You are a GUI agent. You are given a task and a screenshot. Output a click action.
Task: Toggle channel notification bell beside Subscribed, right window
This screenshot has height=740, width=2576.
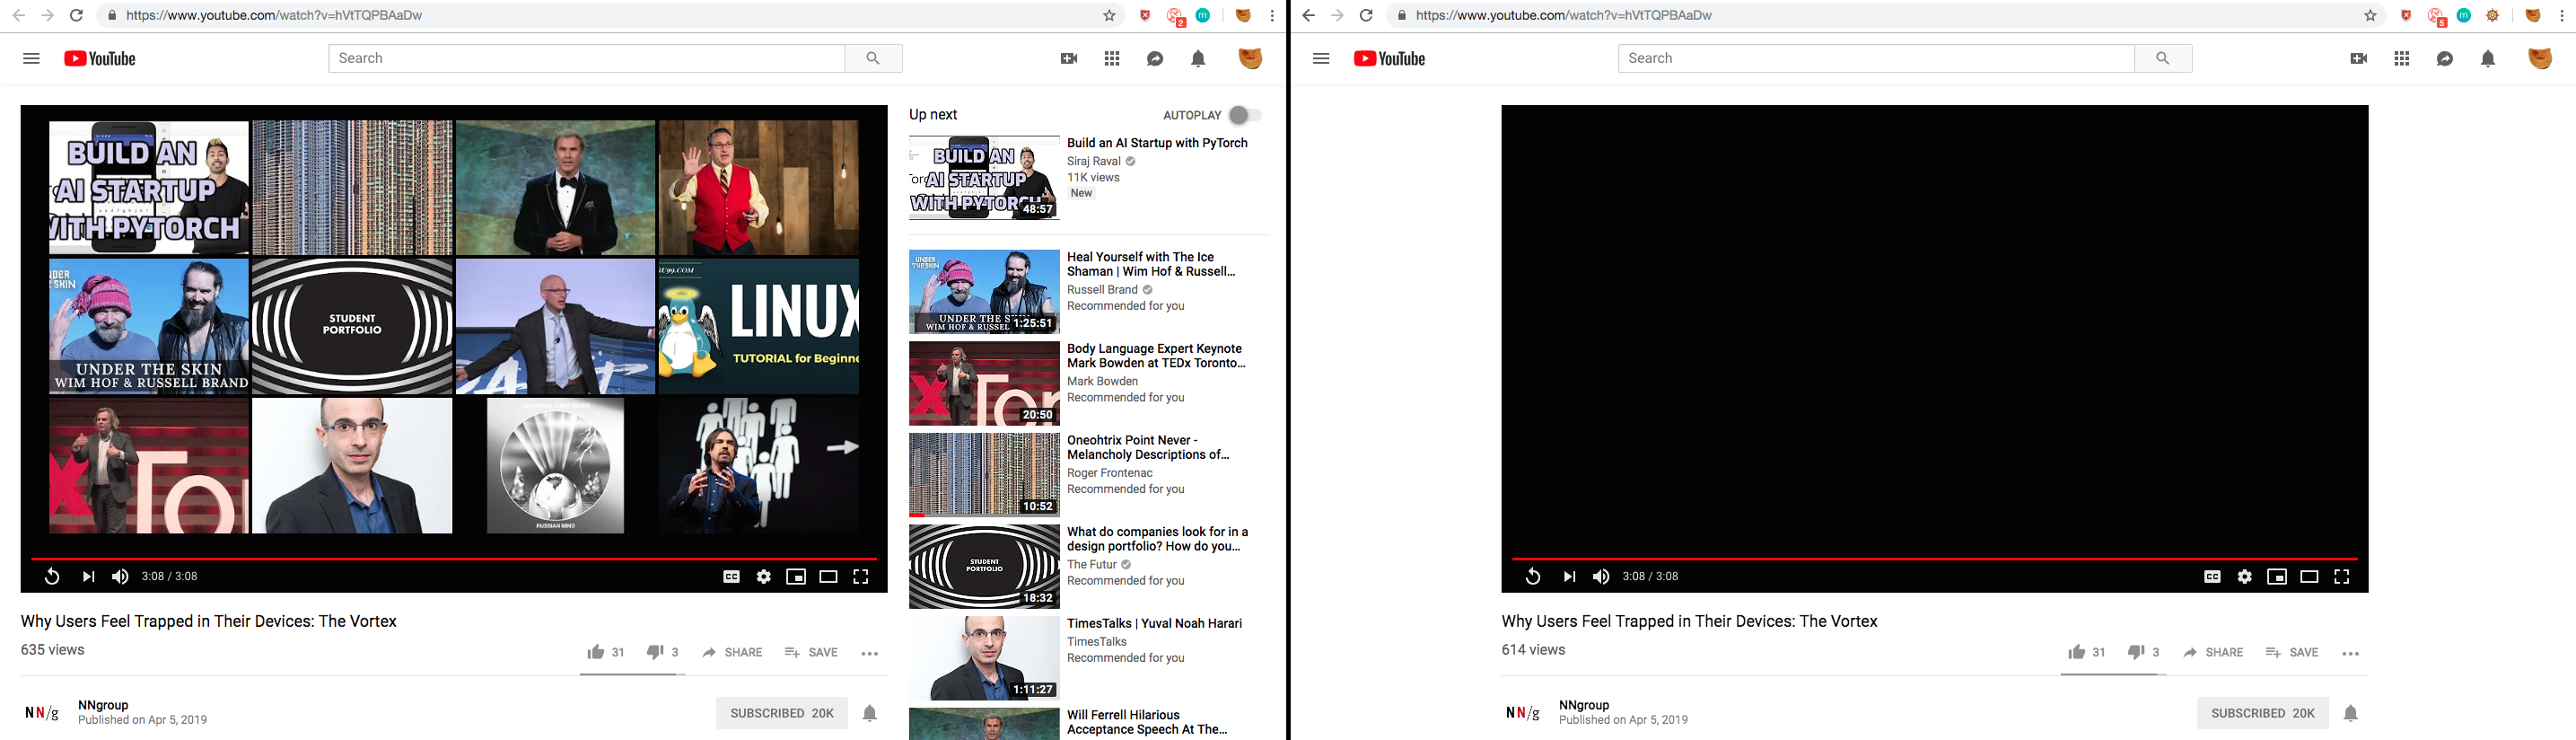pos(2351,713)
